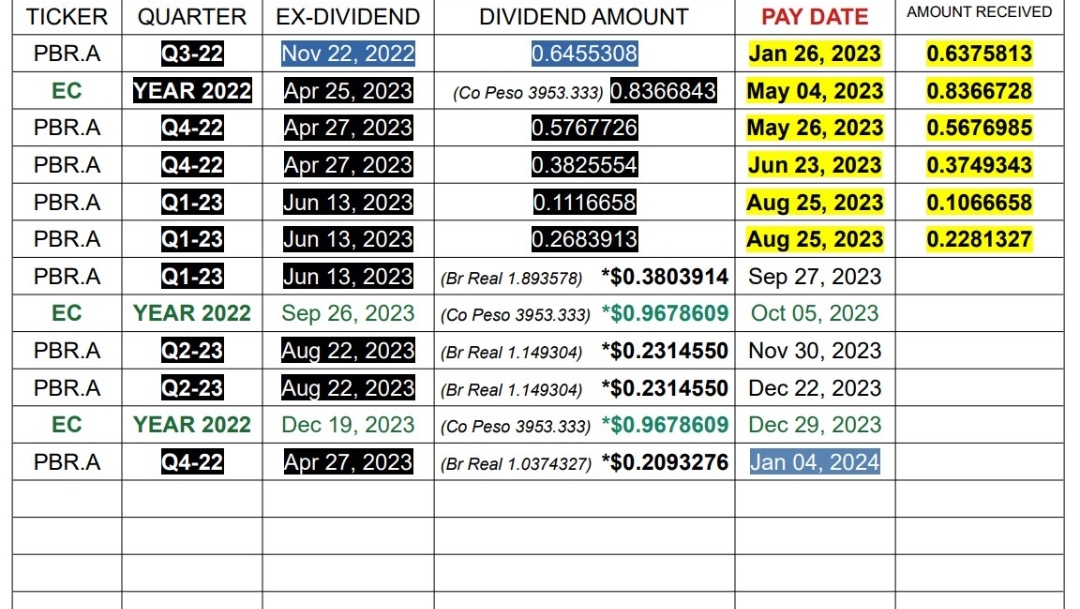The height and width of the screenshot is (609, 1080).
Task: Click the QUARTER column header
Action: [x=192, y=17]
